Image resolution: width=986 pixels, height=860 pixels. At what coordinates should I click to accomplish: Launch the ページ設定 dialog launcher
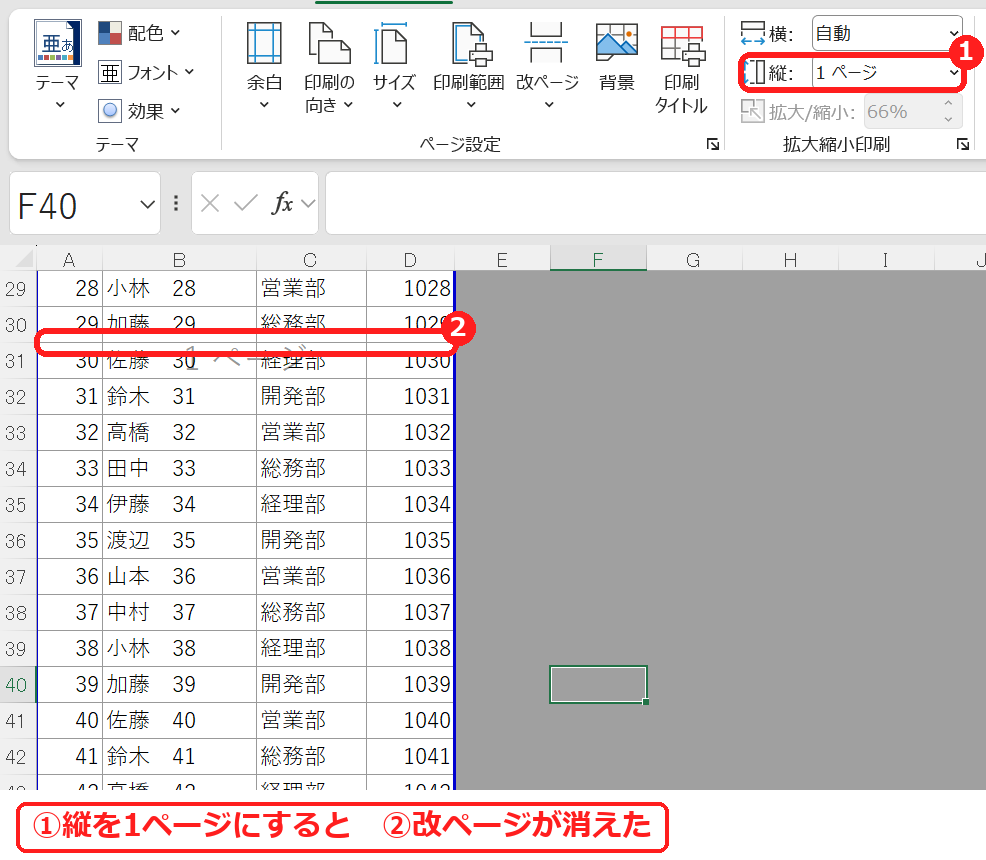(x=712, y=145)
